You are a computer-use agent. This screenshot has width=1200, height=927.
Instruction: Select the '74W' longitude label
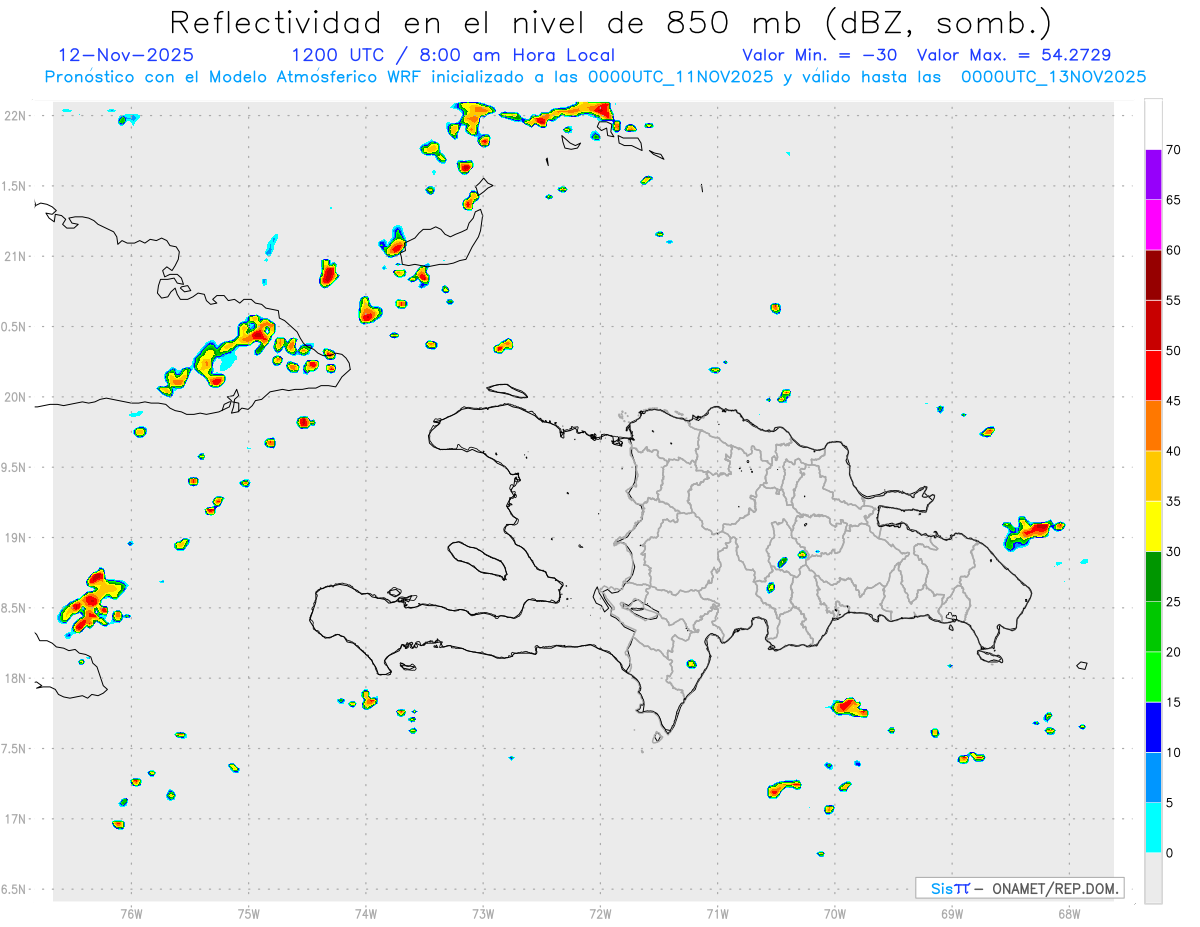(x=366, y=913)
